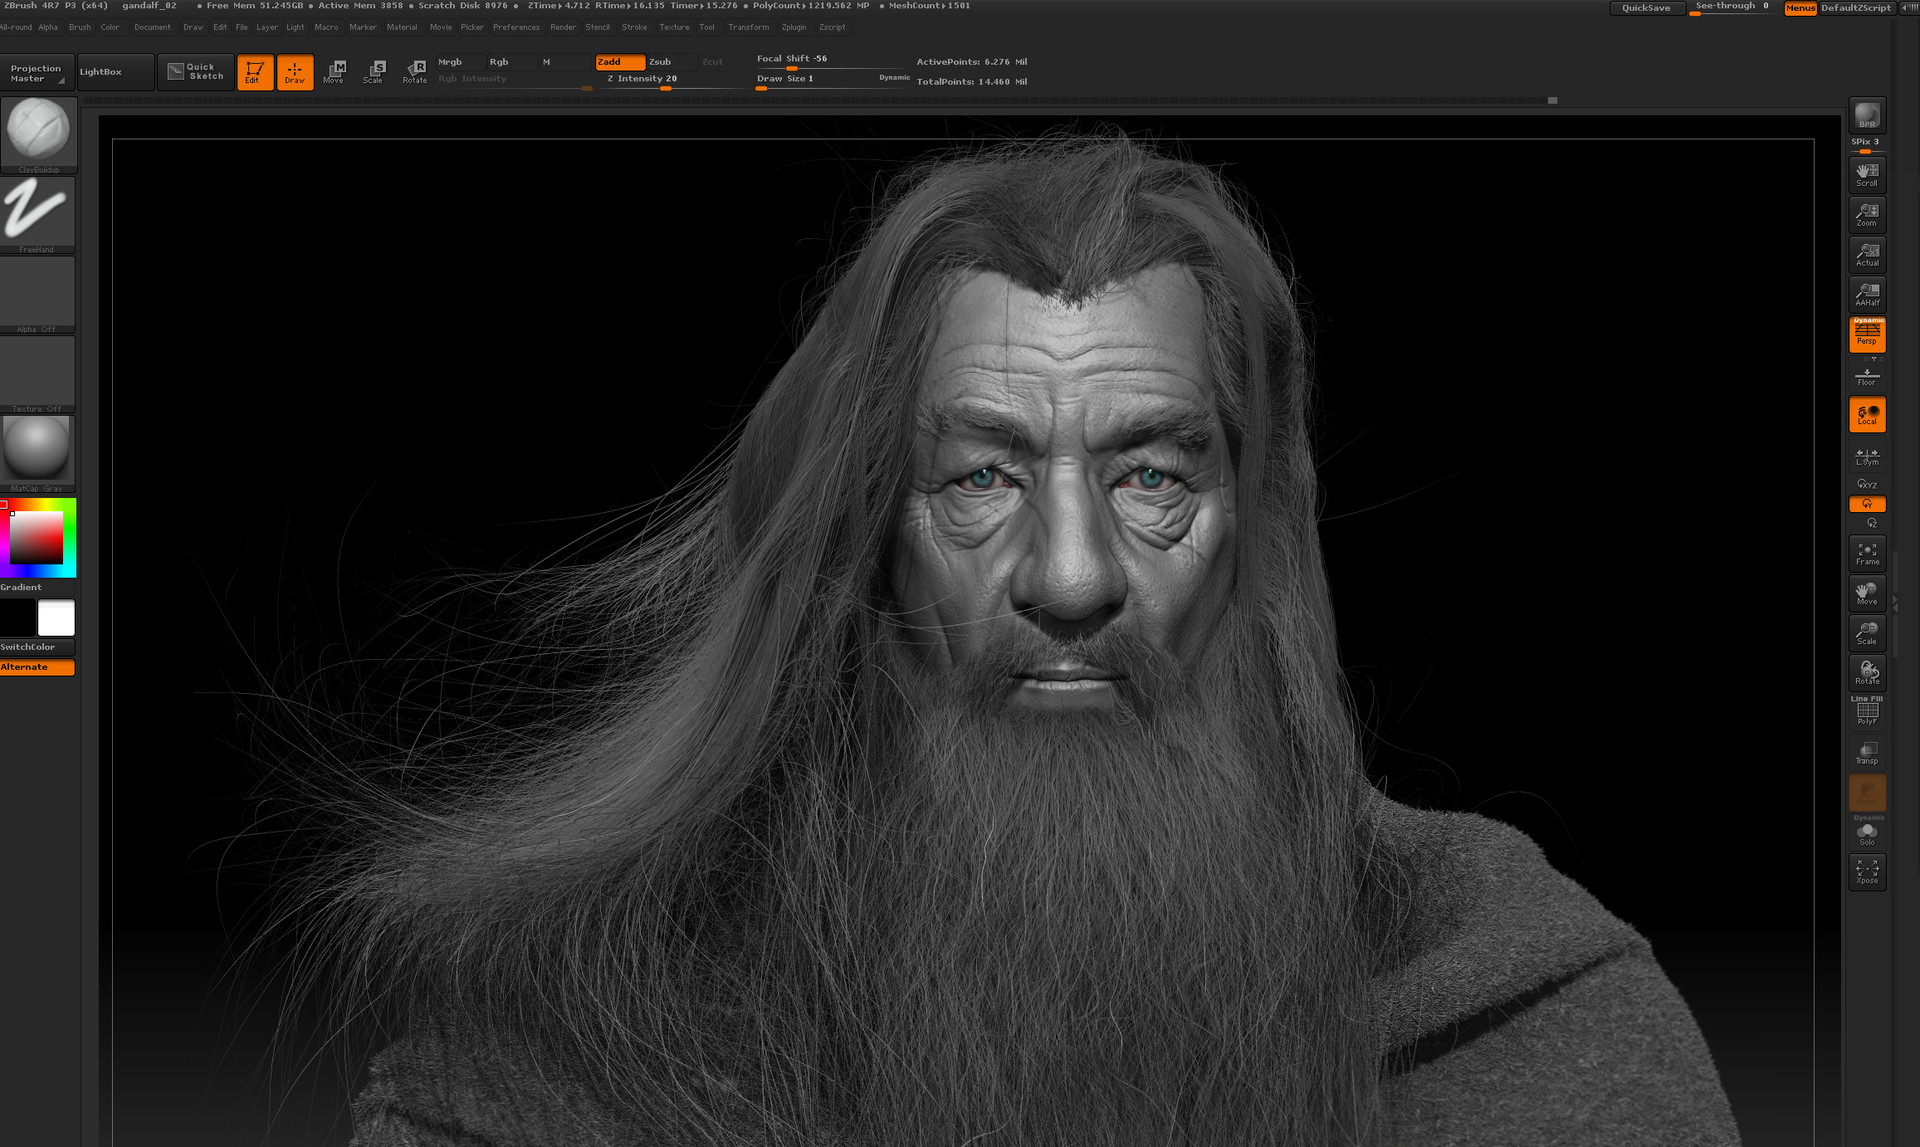Activate the Edit mode button
This screenshot has height=1147, width=1920.
coord(255,72)
